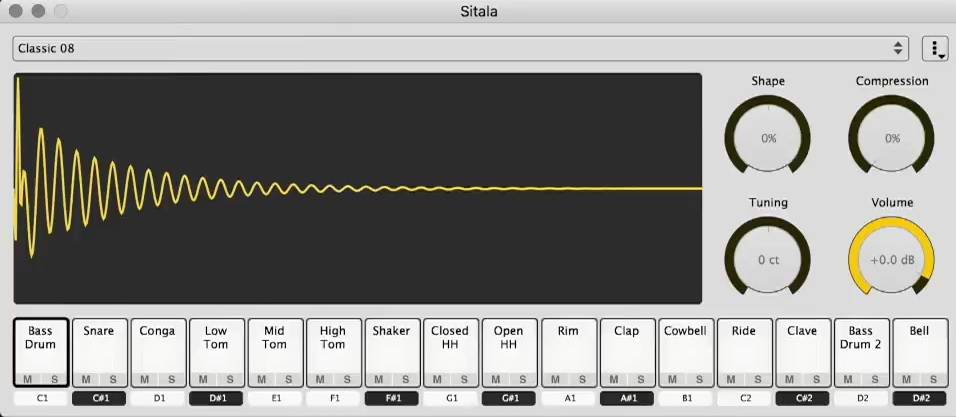The height and width of the screenshot is (417, 956).
Task: Click the C1 note assignment label
Action: tap(41, 398)
